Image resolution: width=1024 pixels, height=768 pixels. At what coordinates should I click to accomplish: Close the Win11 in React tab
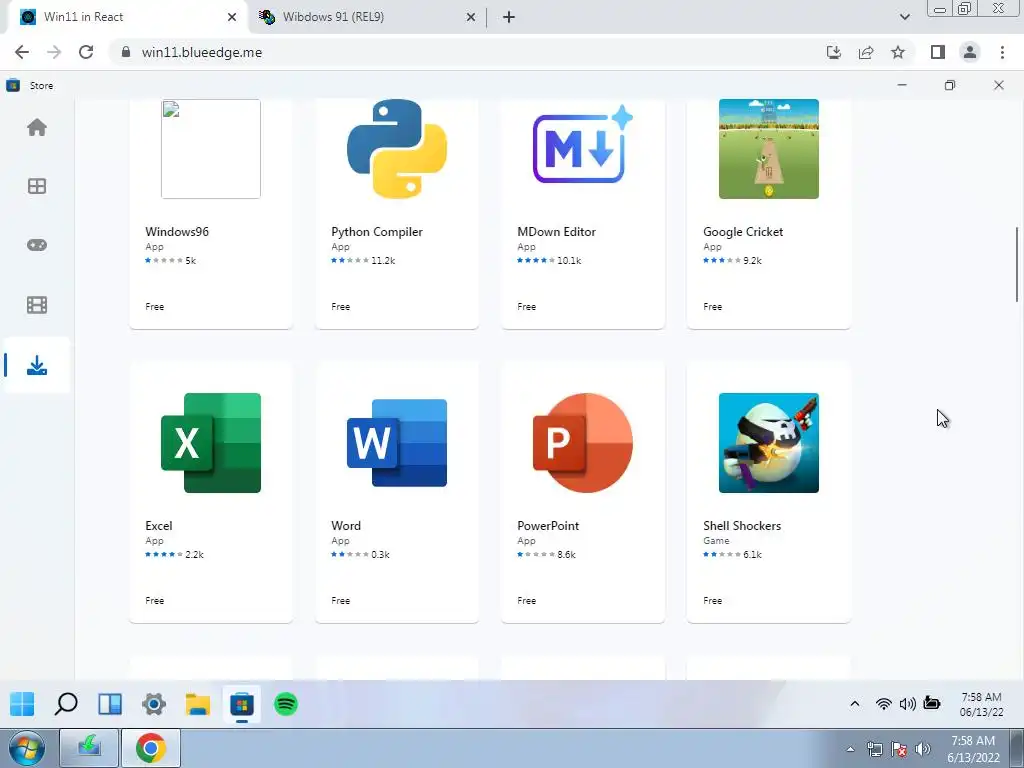232,17
